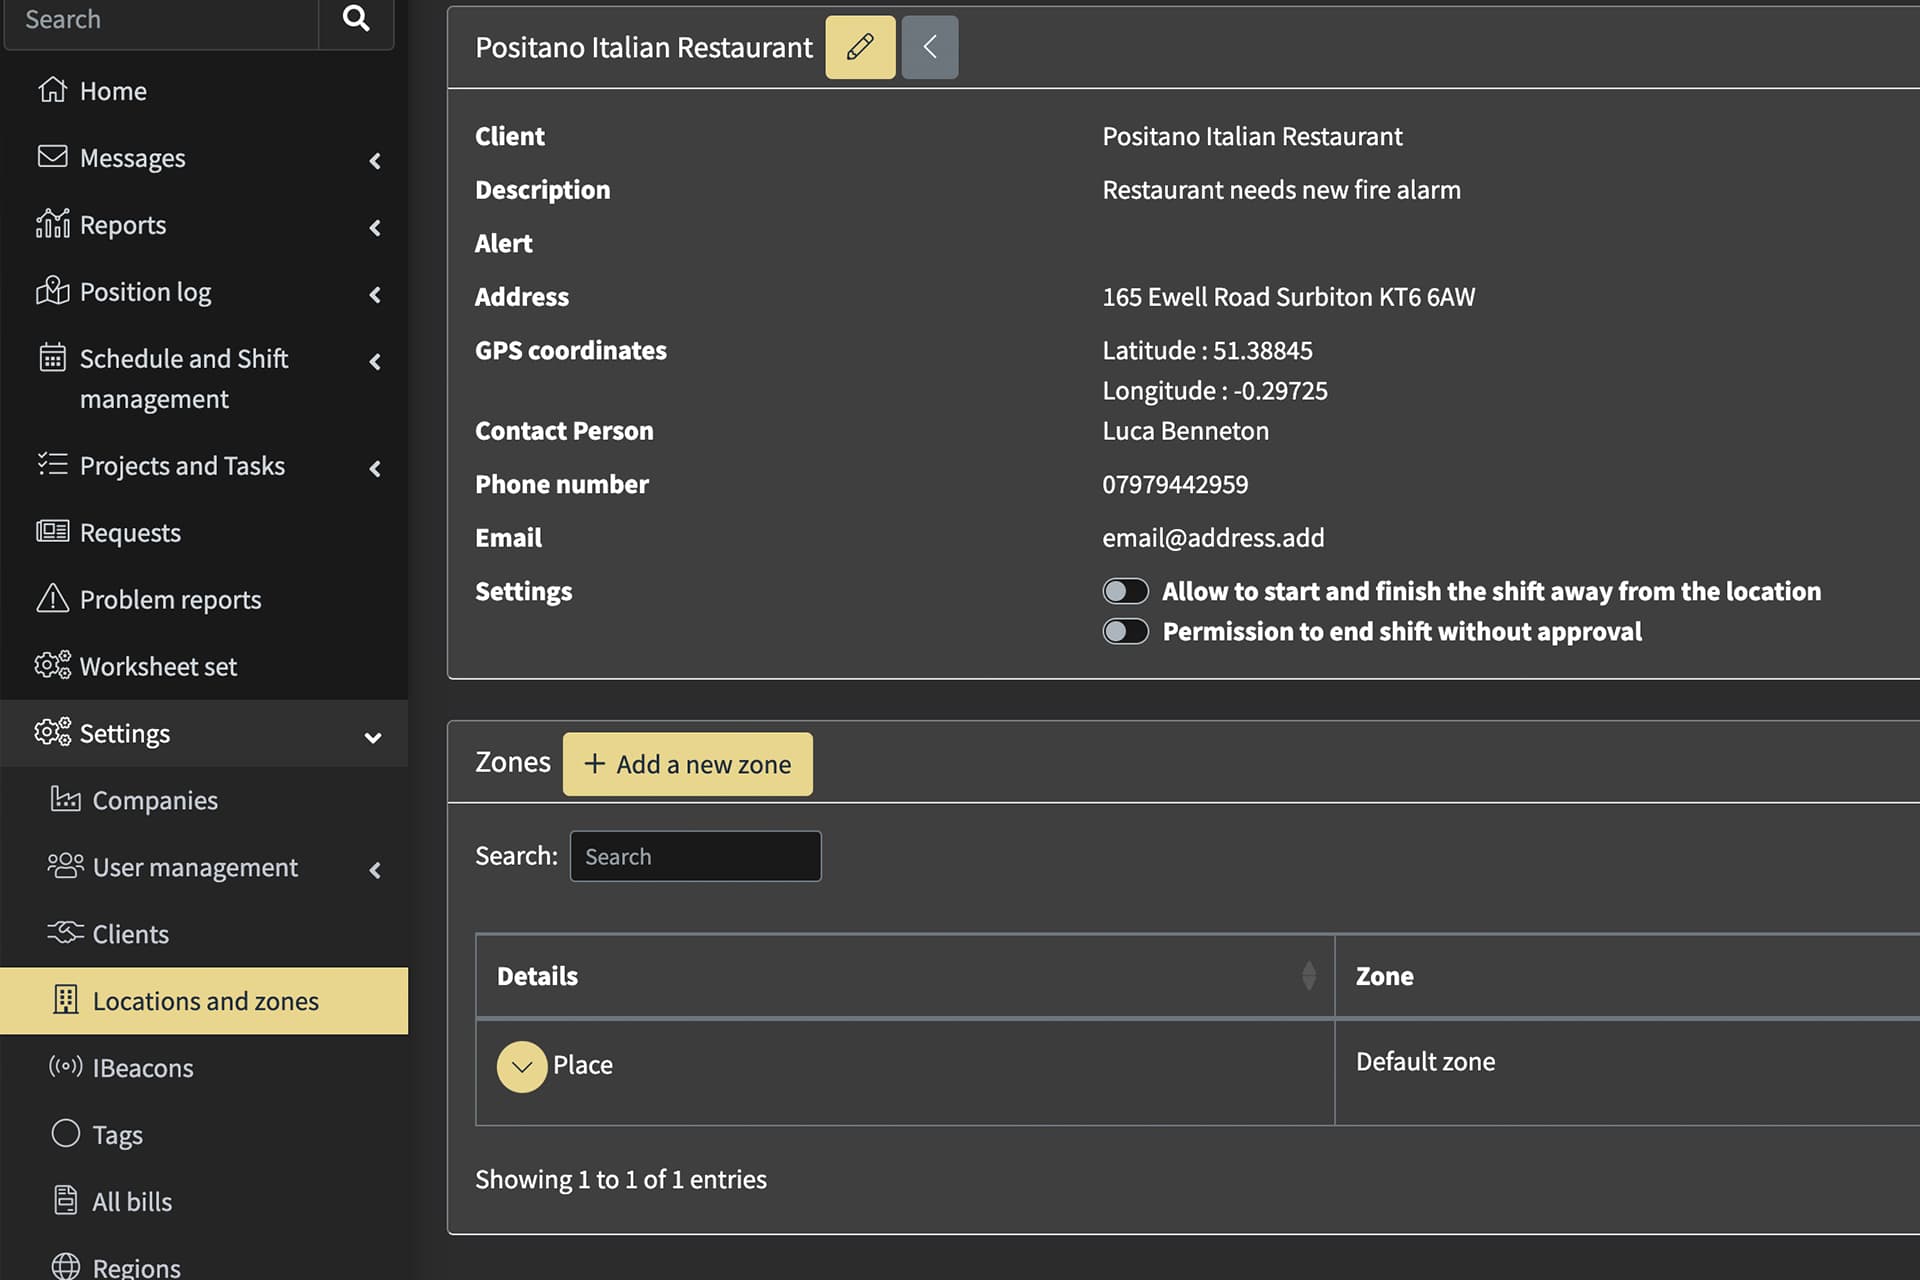Click the back arrow button beside edit
Screen dimensions: 1920x1280
(929, 47)
